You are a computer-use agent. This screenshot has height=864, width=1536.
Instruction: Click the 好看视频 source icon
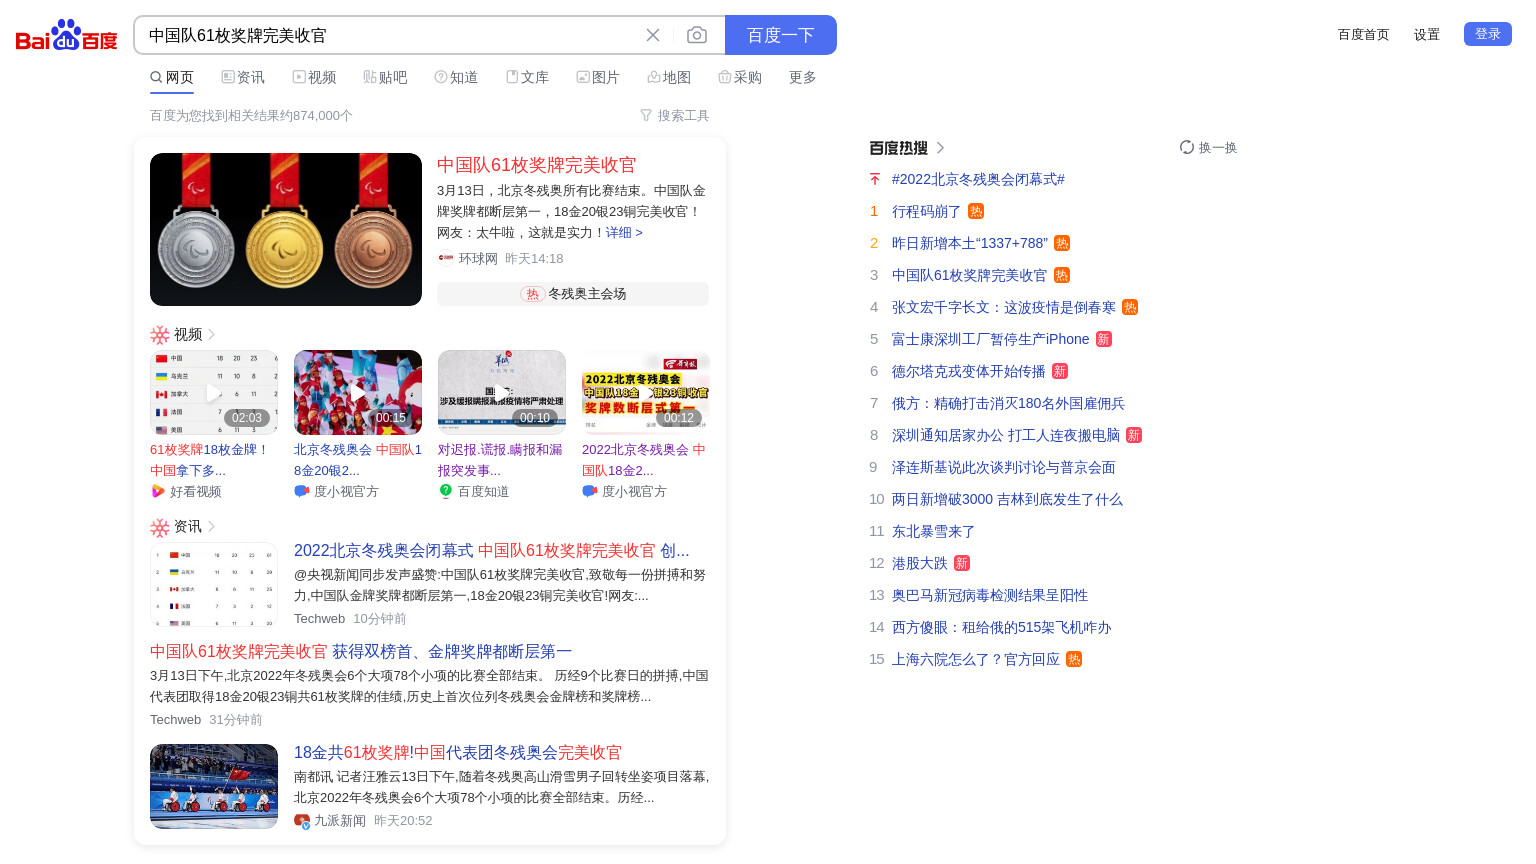(x=158, y=491)
